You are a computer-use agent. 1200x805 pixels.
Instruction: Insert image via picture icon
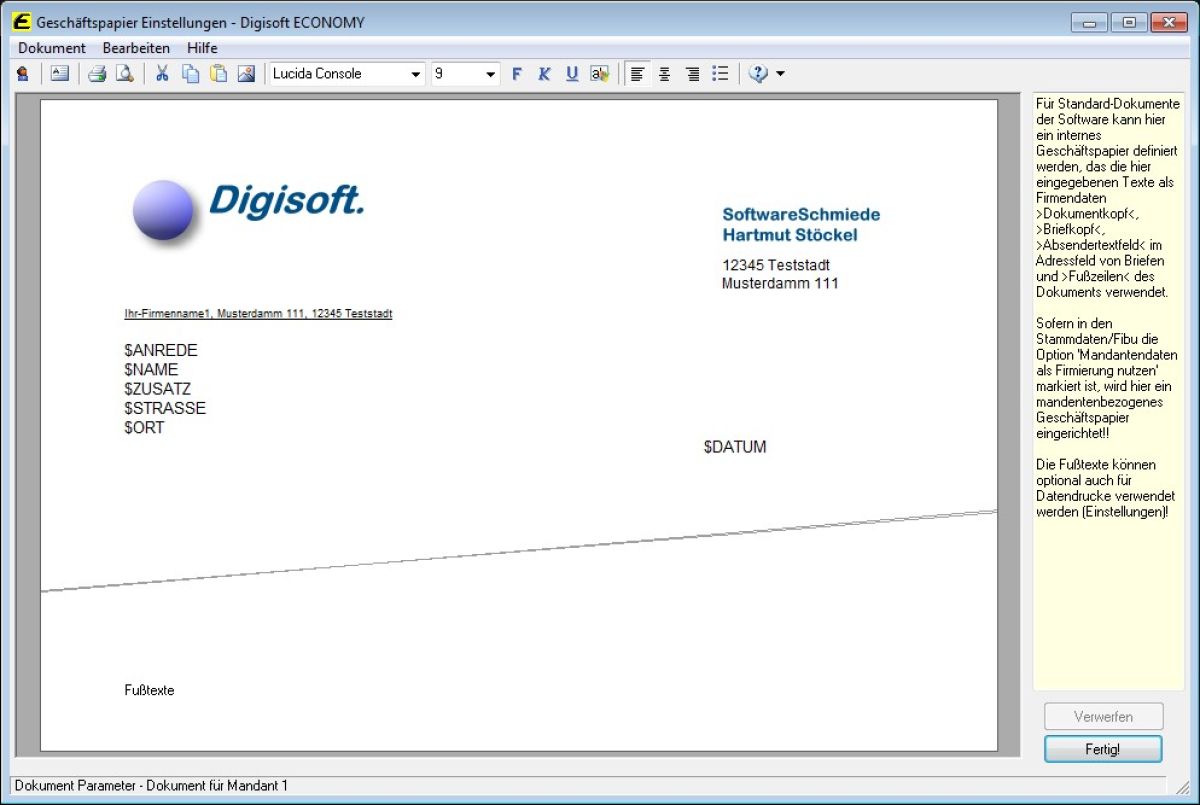246,74
